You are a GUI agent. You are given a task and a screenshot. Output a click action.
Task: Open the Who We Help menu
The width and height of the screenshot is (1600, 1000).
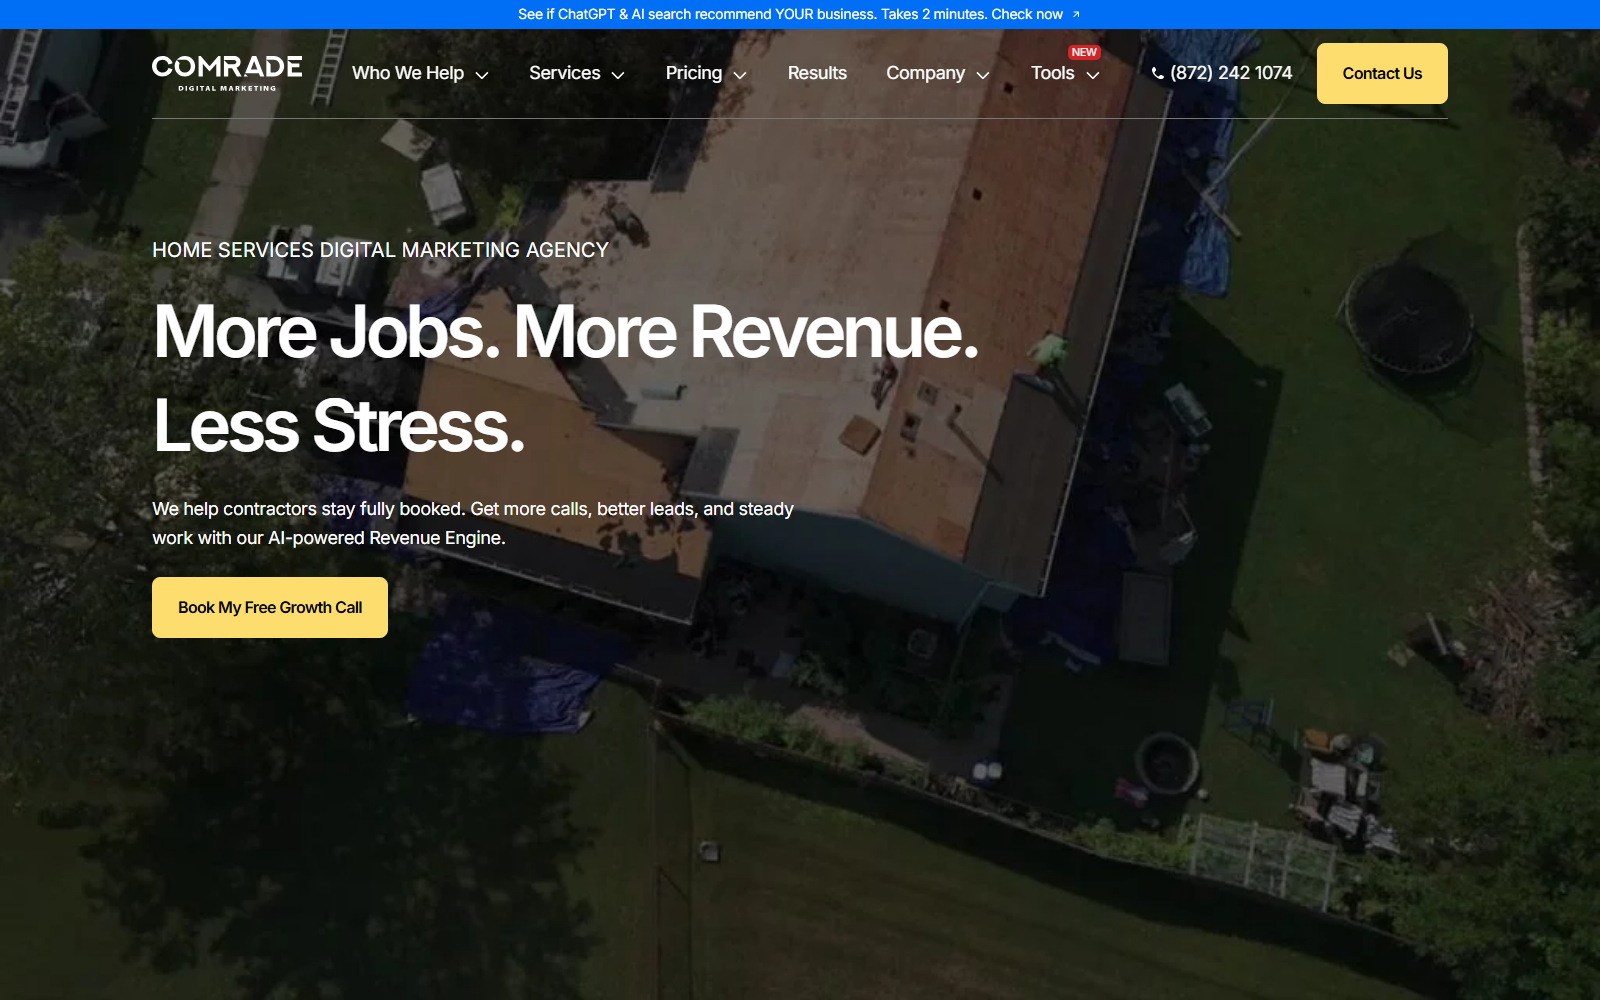(408, 73)
